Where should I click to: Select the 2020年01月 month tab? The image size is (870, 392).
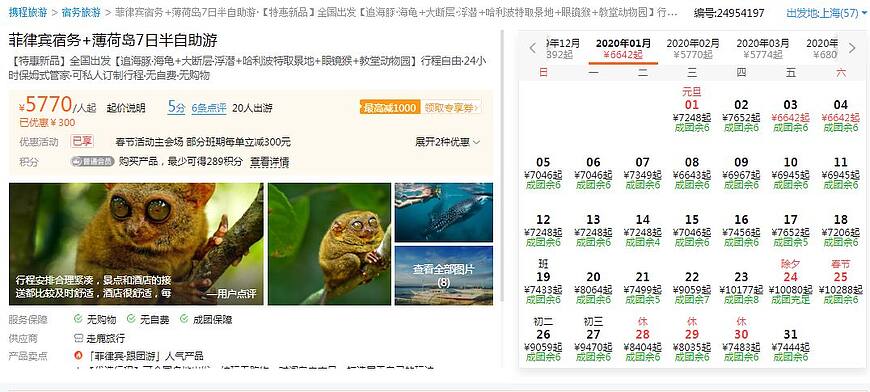click(623, 49)
